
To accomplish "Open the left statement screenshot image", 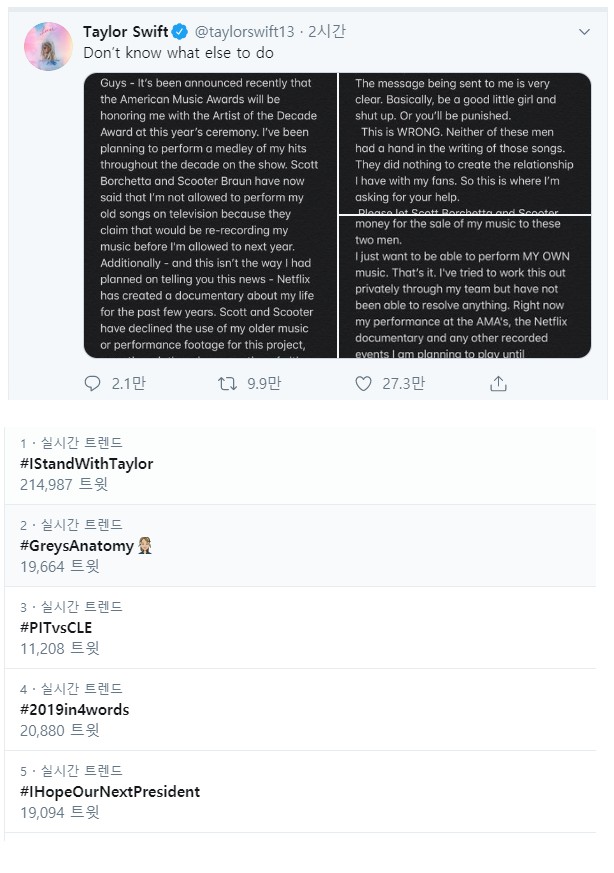I will point(210,215).
